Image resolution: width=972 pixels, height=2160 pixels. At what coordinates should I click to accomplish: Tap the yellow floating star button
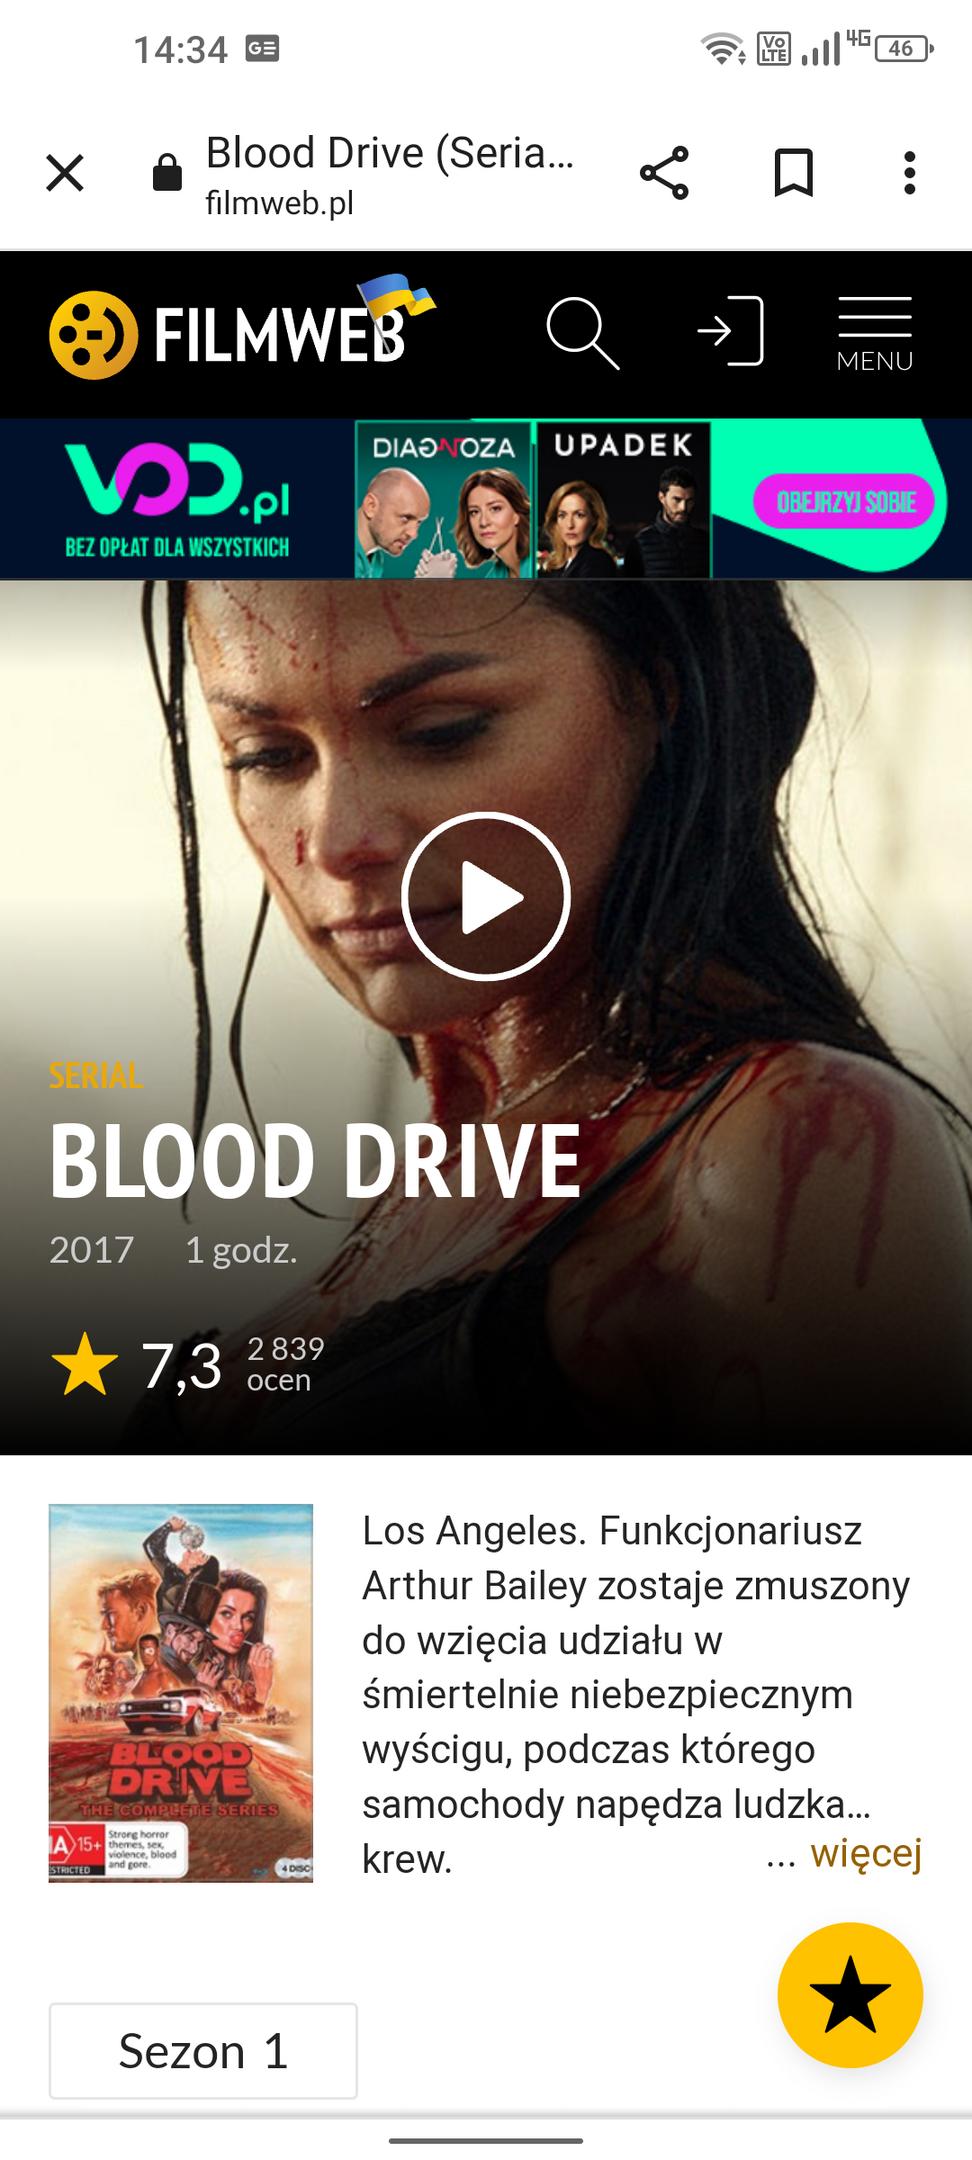(x=850, y=1995)
